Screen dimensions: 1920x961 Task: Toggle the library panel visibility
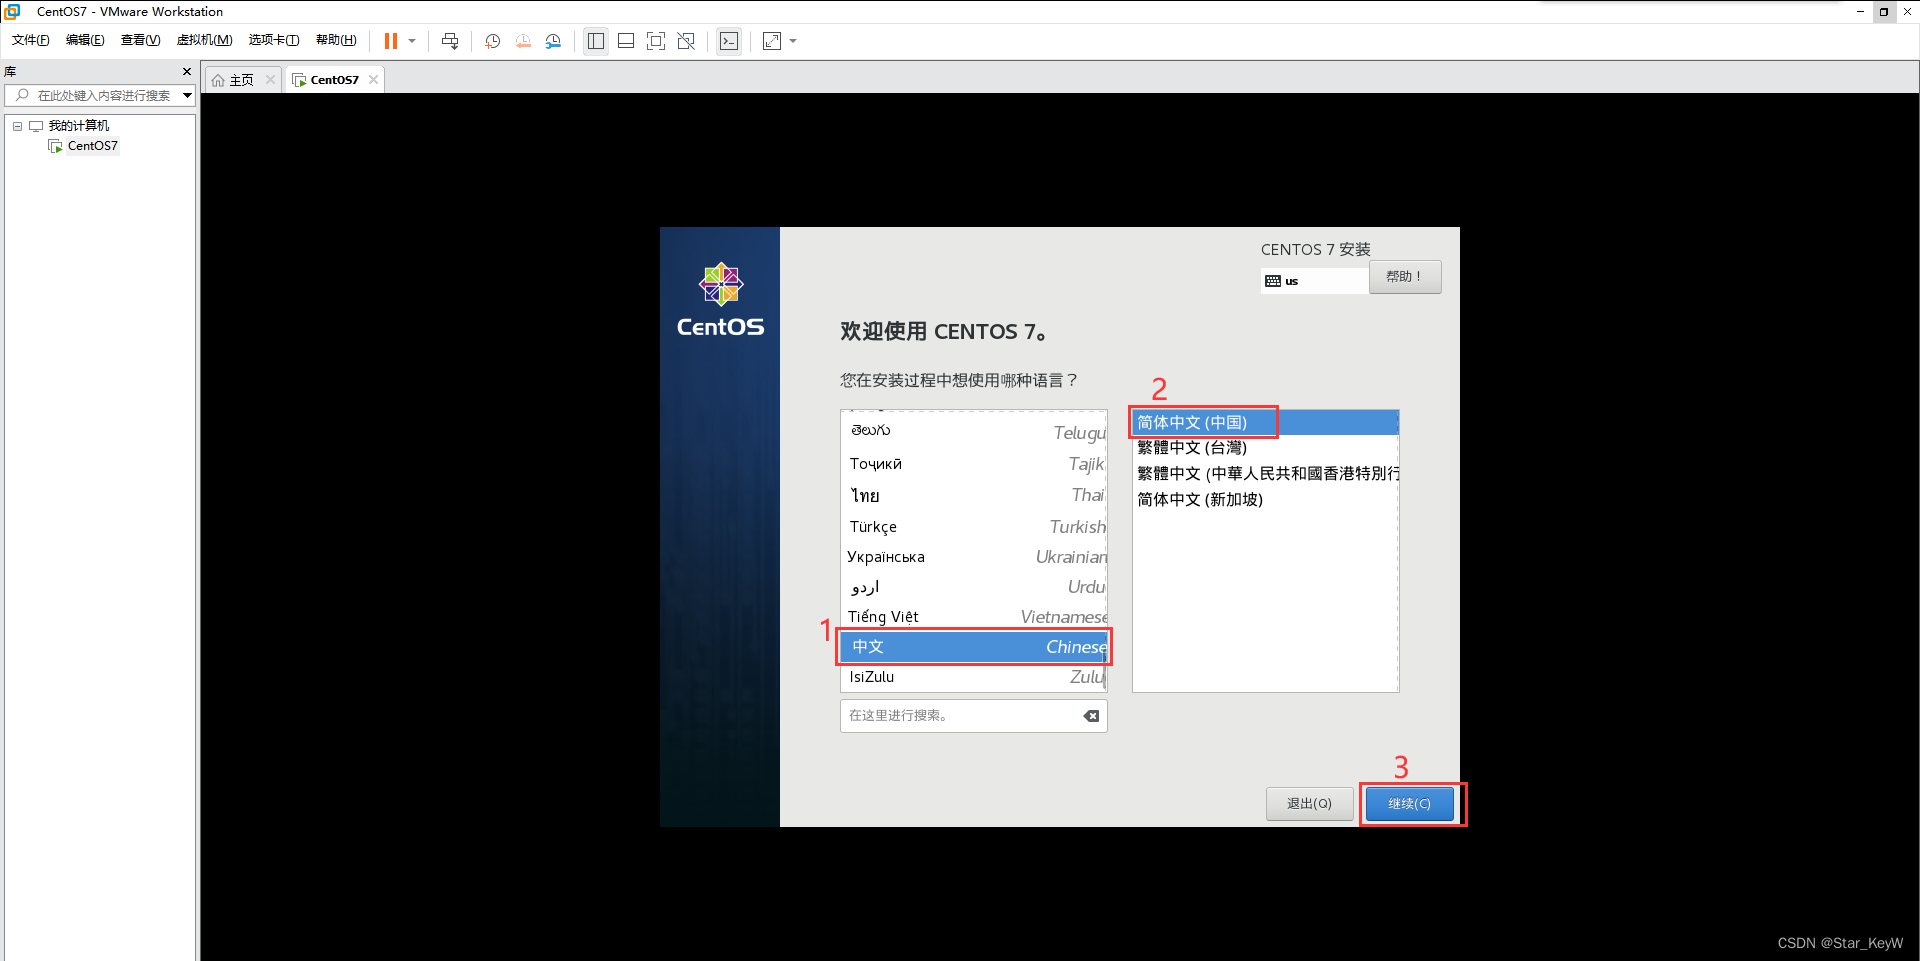pos(595,41)
